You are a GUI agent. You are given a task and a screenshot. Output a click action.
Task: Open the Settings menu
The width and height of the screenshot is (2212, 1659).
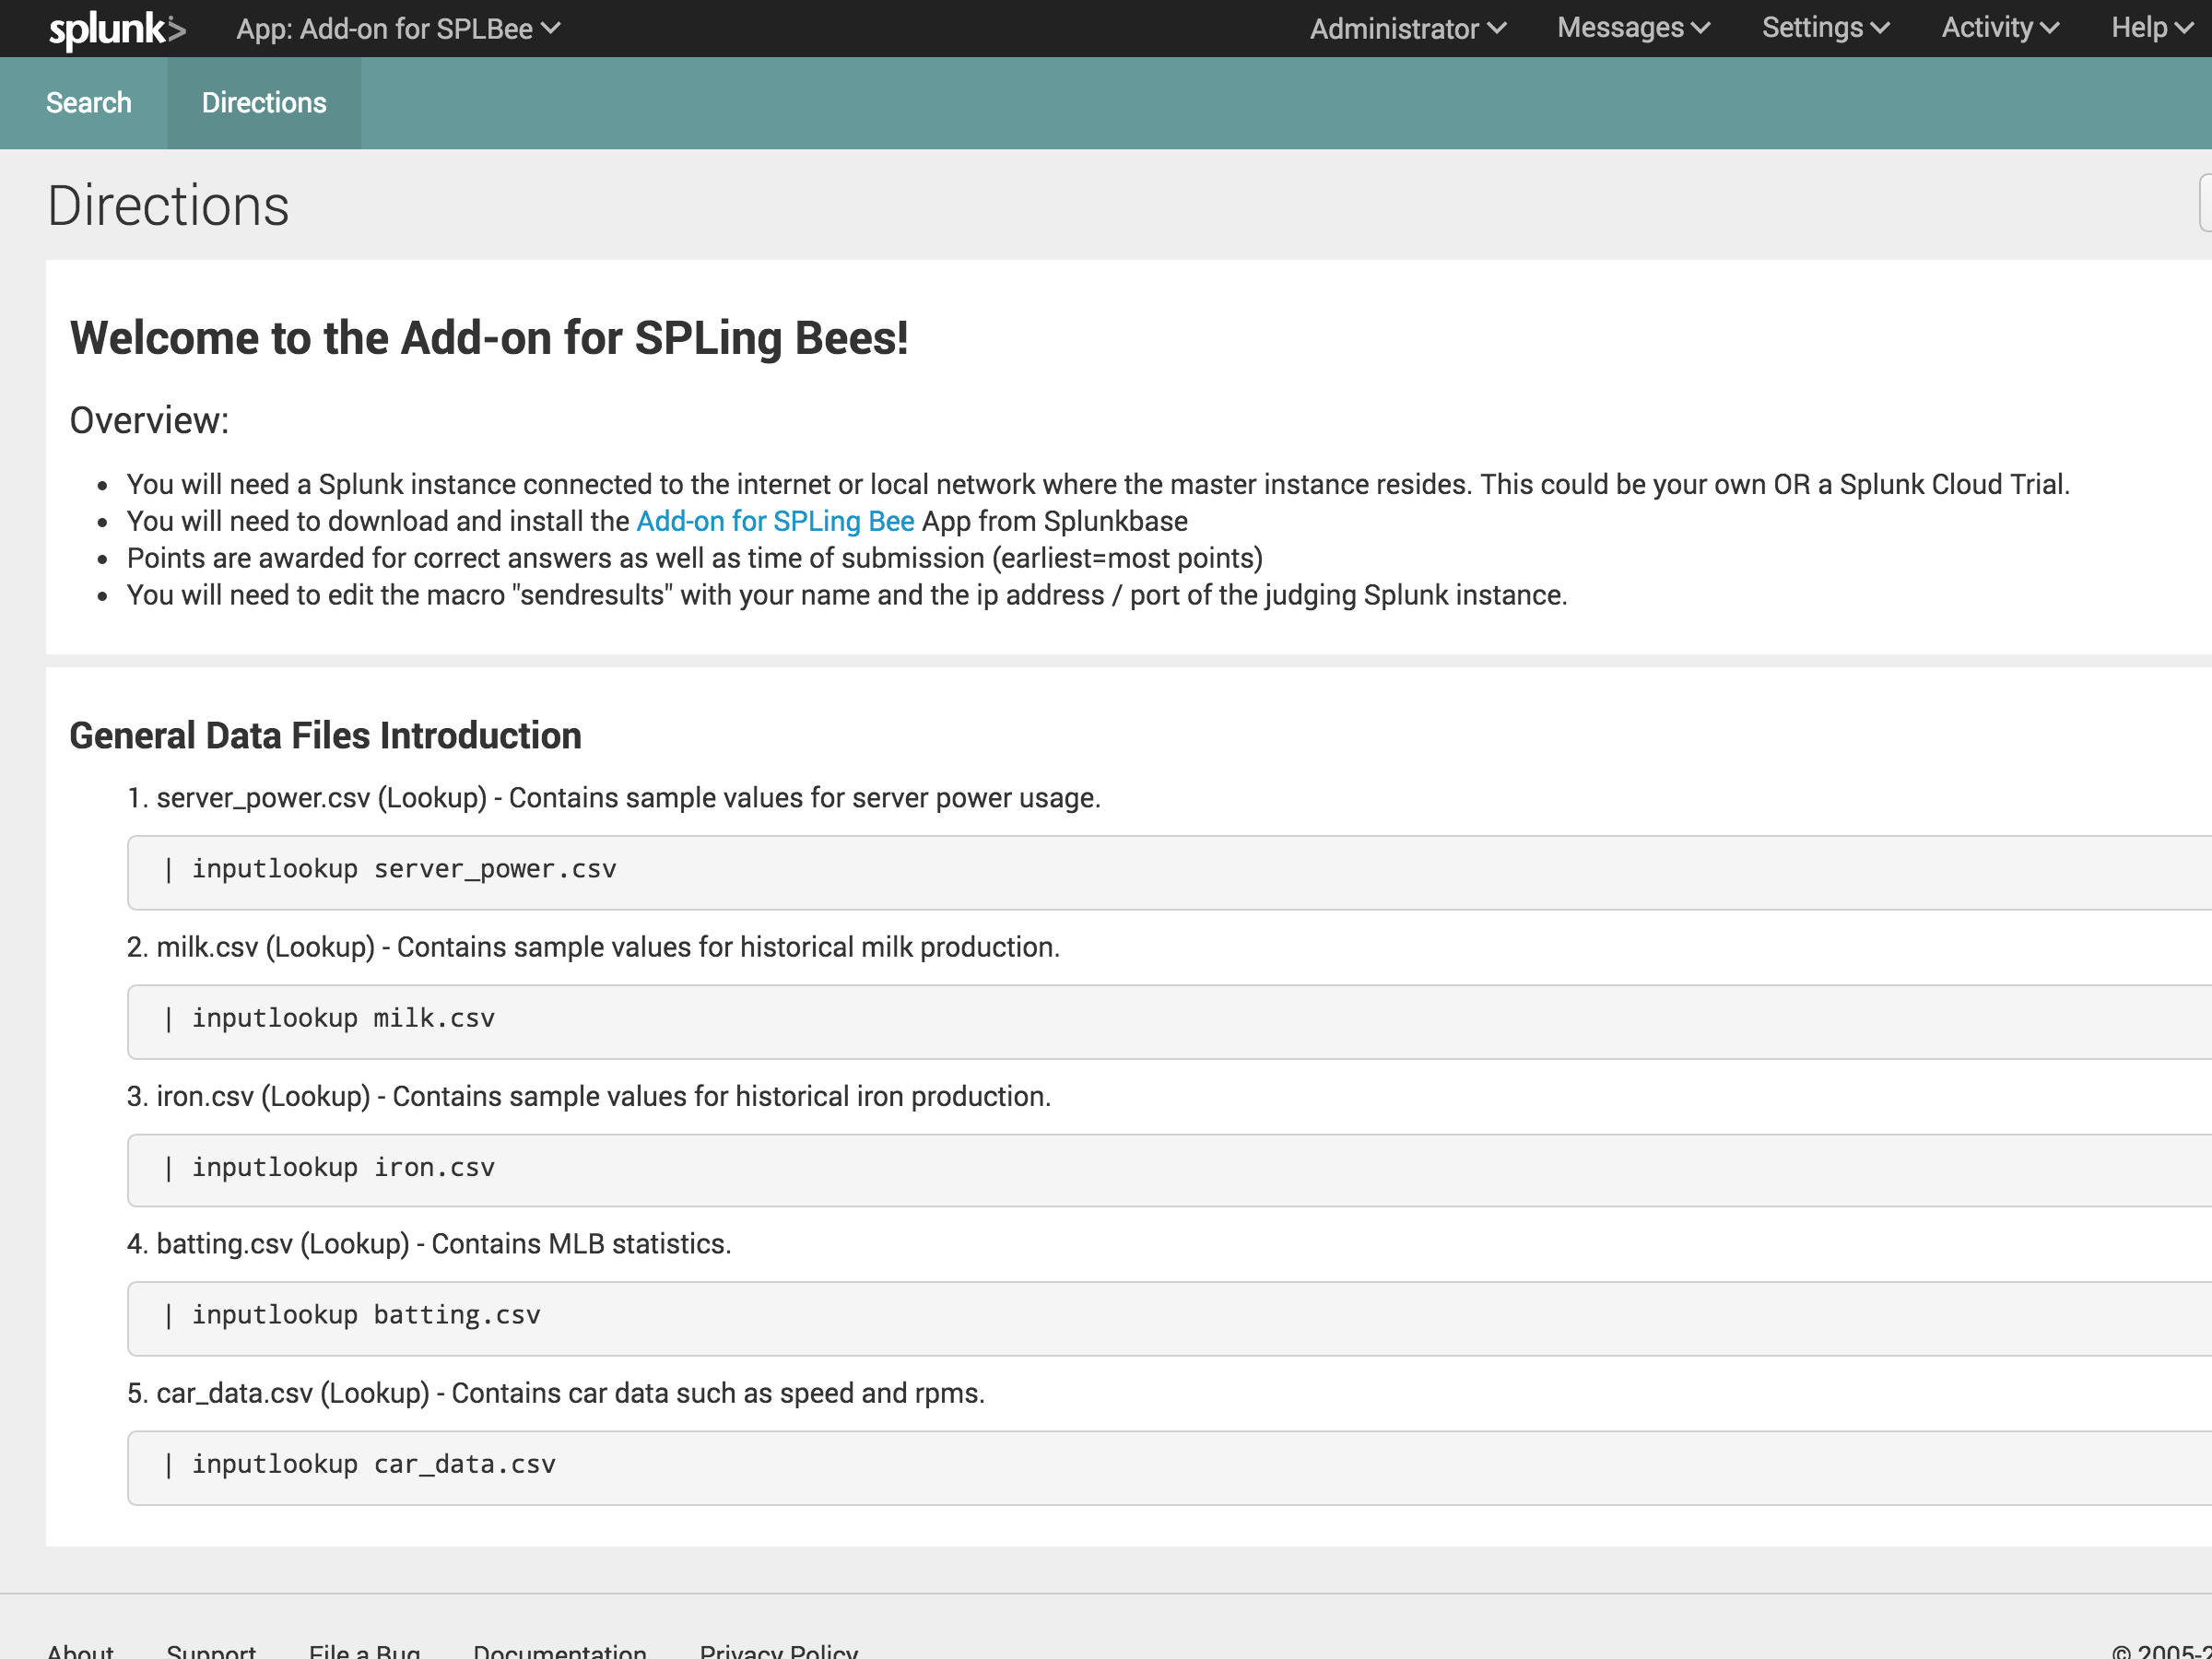[x=1823, y=28]
